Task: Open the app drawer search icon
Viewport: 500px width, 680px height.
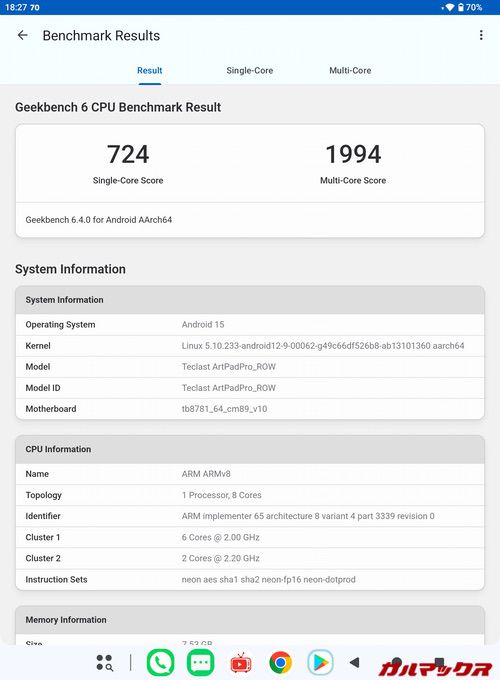Action: 105,662
